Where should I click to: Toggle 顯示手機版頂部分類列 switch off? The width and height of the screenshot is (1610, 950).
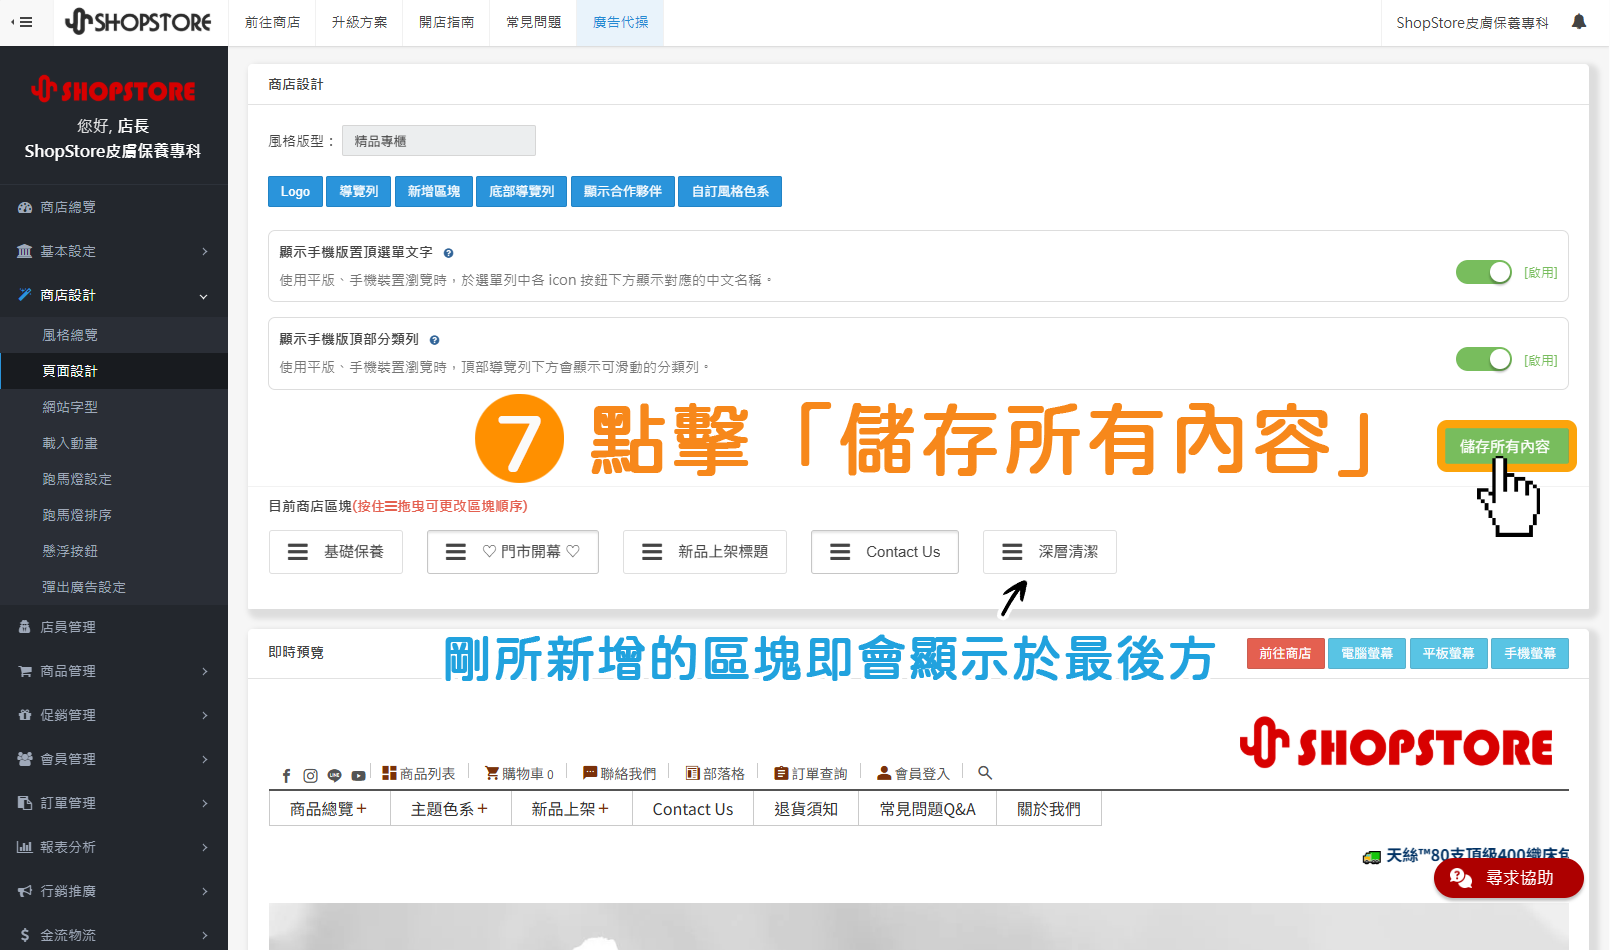(1484, 359)
